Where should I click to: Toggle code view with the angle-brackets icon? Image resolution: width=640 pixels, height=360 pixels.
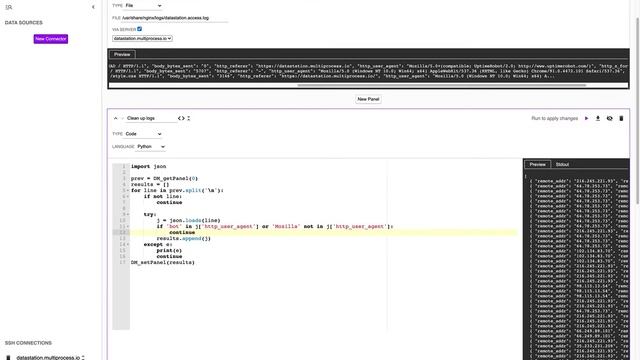pos(181,118)
